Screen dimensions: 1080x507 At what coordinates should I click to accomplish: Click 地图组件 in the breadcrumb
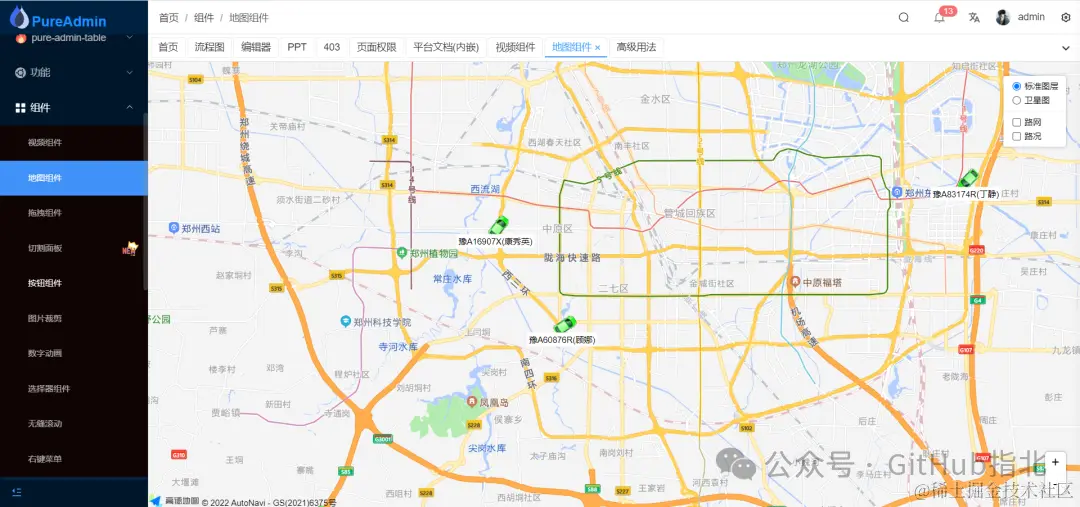(249, 18)
